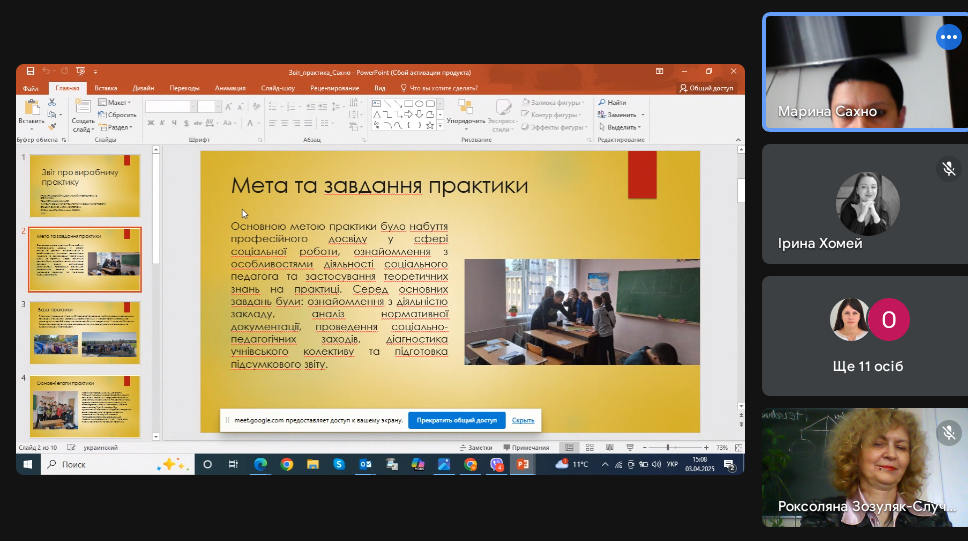This screenshot has height=541, width=968.
Task: Start slideshow from beginning via quick access icon
Action: click(x=80, y=72)
